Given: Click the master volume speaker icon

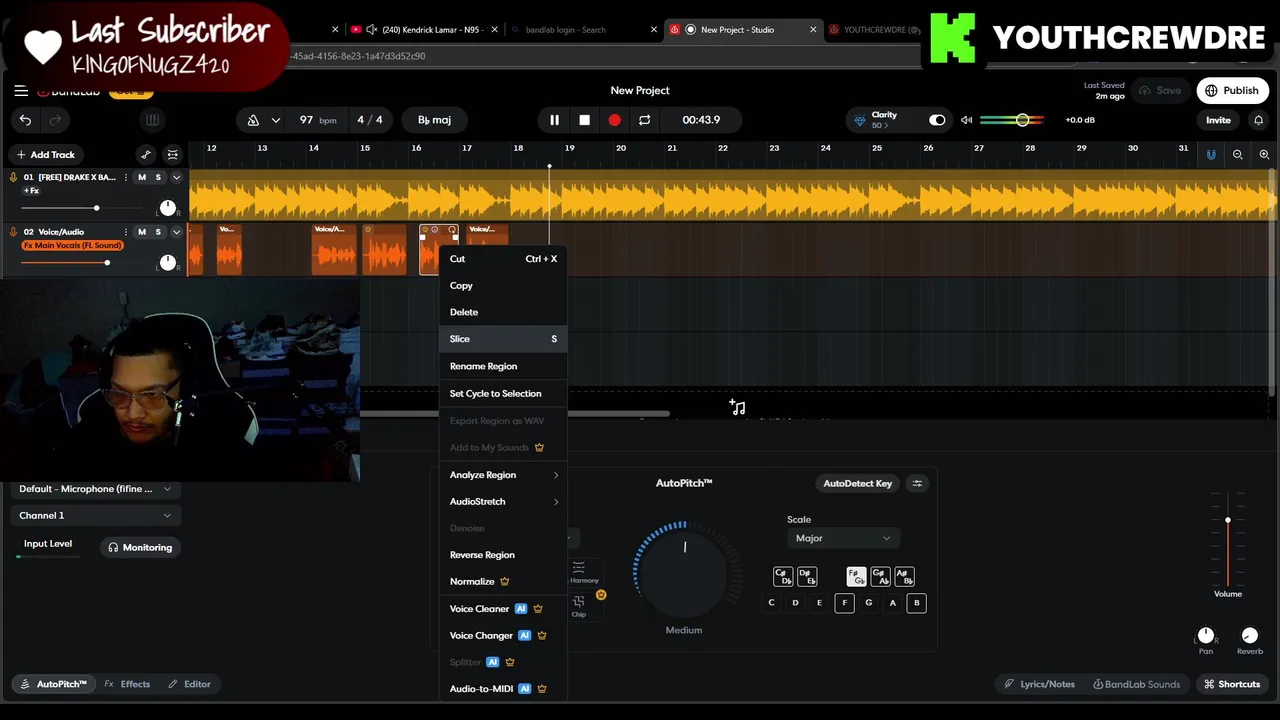Looking at the screenshot, I should (966, 120).
